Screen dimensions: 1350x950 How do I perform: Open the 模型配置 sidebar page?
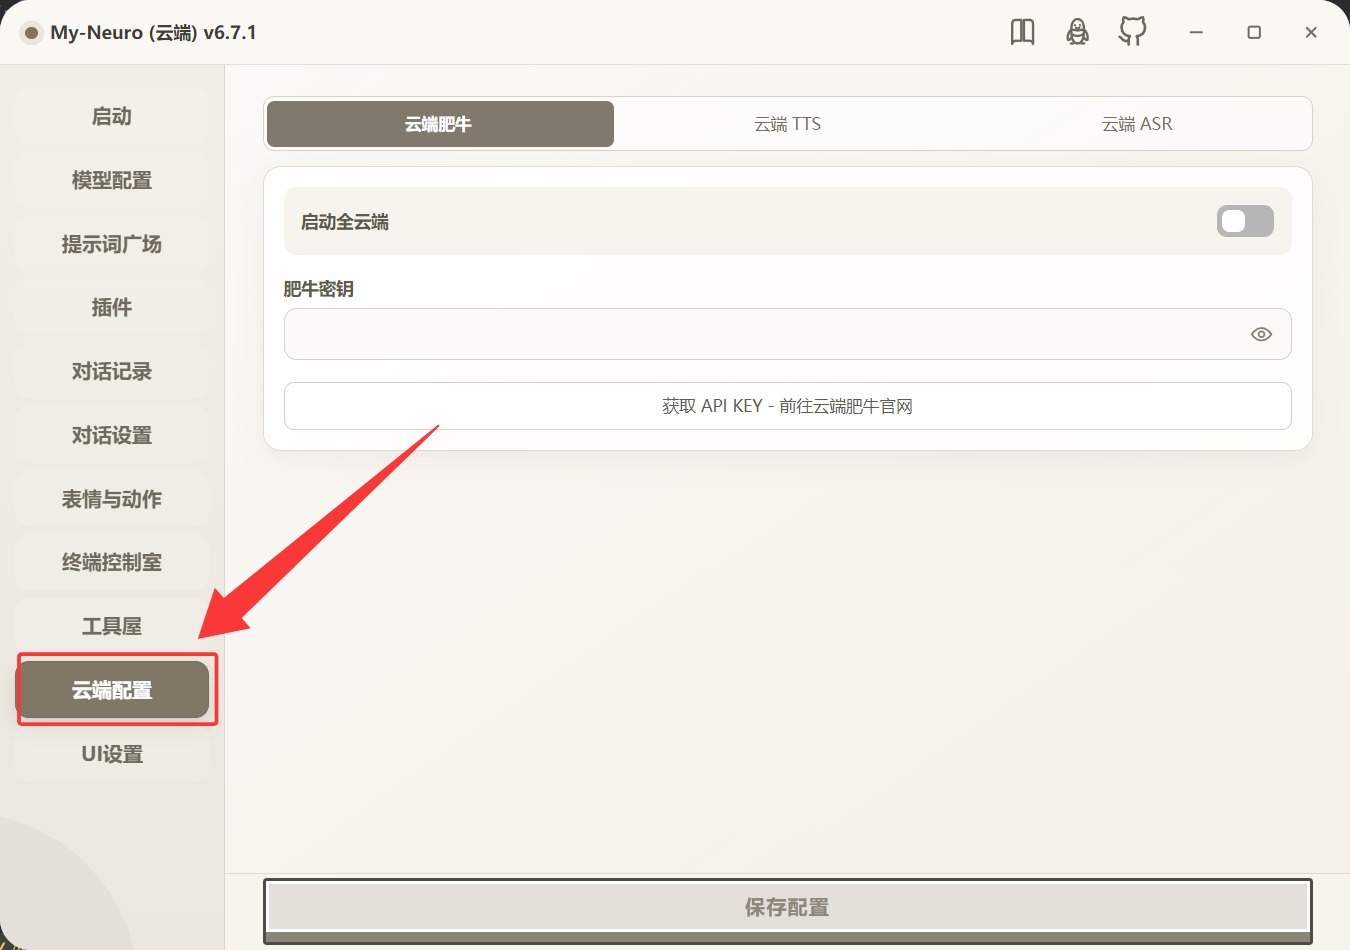pos(112,180)
